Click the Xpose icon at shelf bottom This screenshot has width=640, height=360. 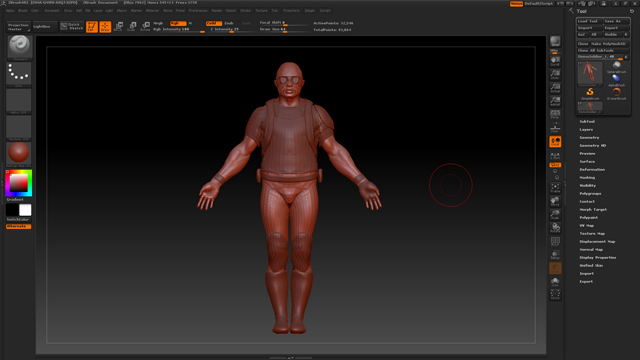[555, 295]
